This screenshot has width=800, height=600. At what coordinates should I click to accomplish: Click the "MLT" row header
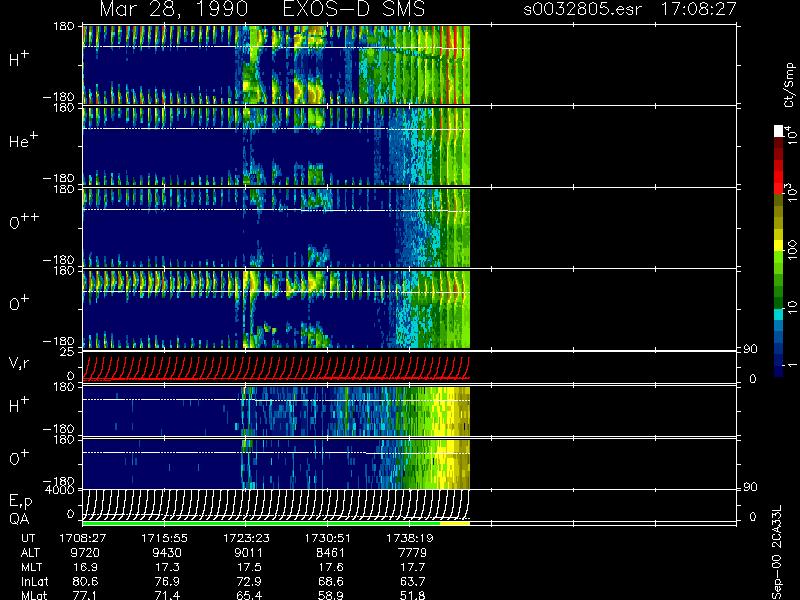tap(31, 567)
